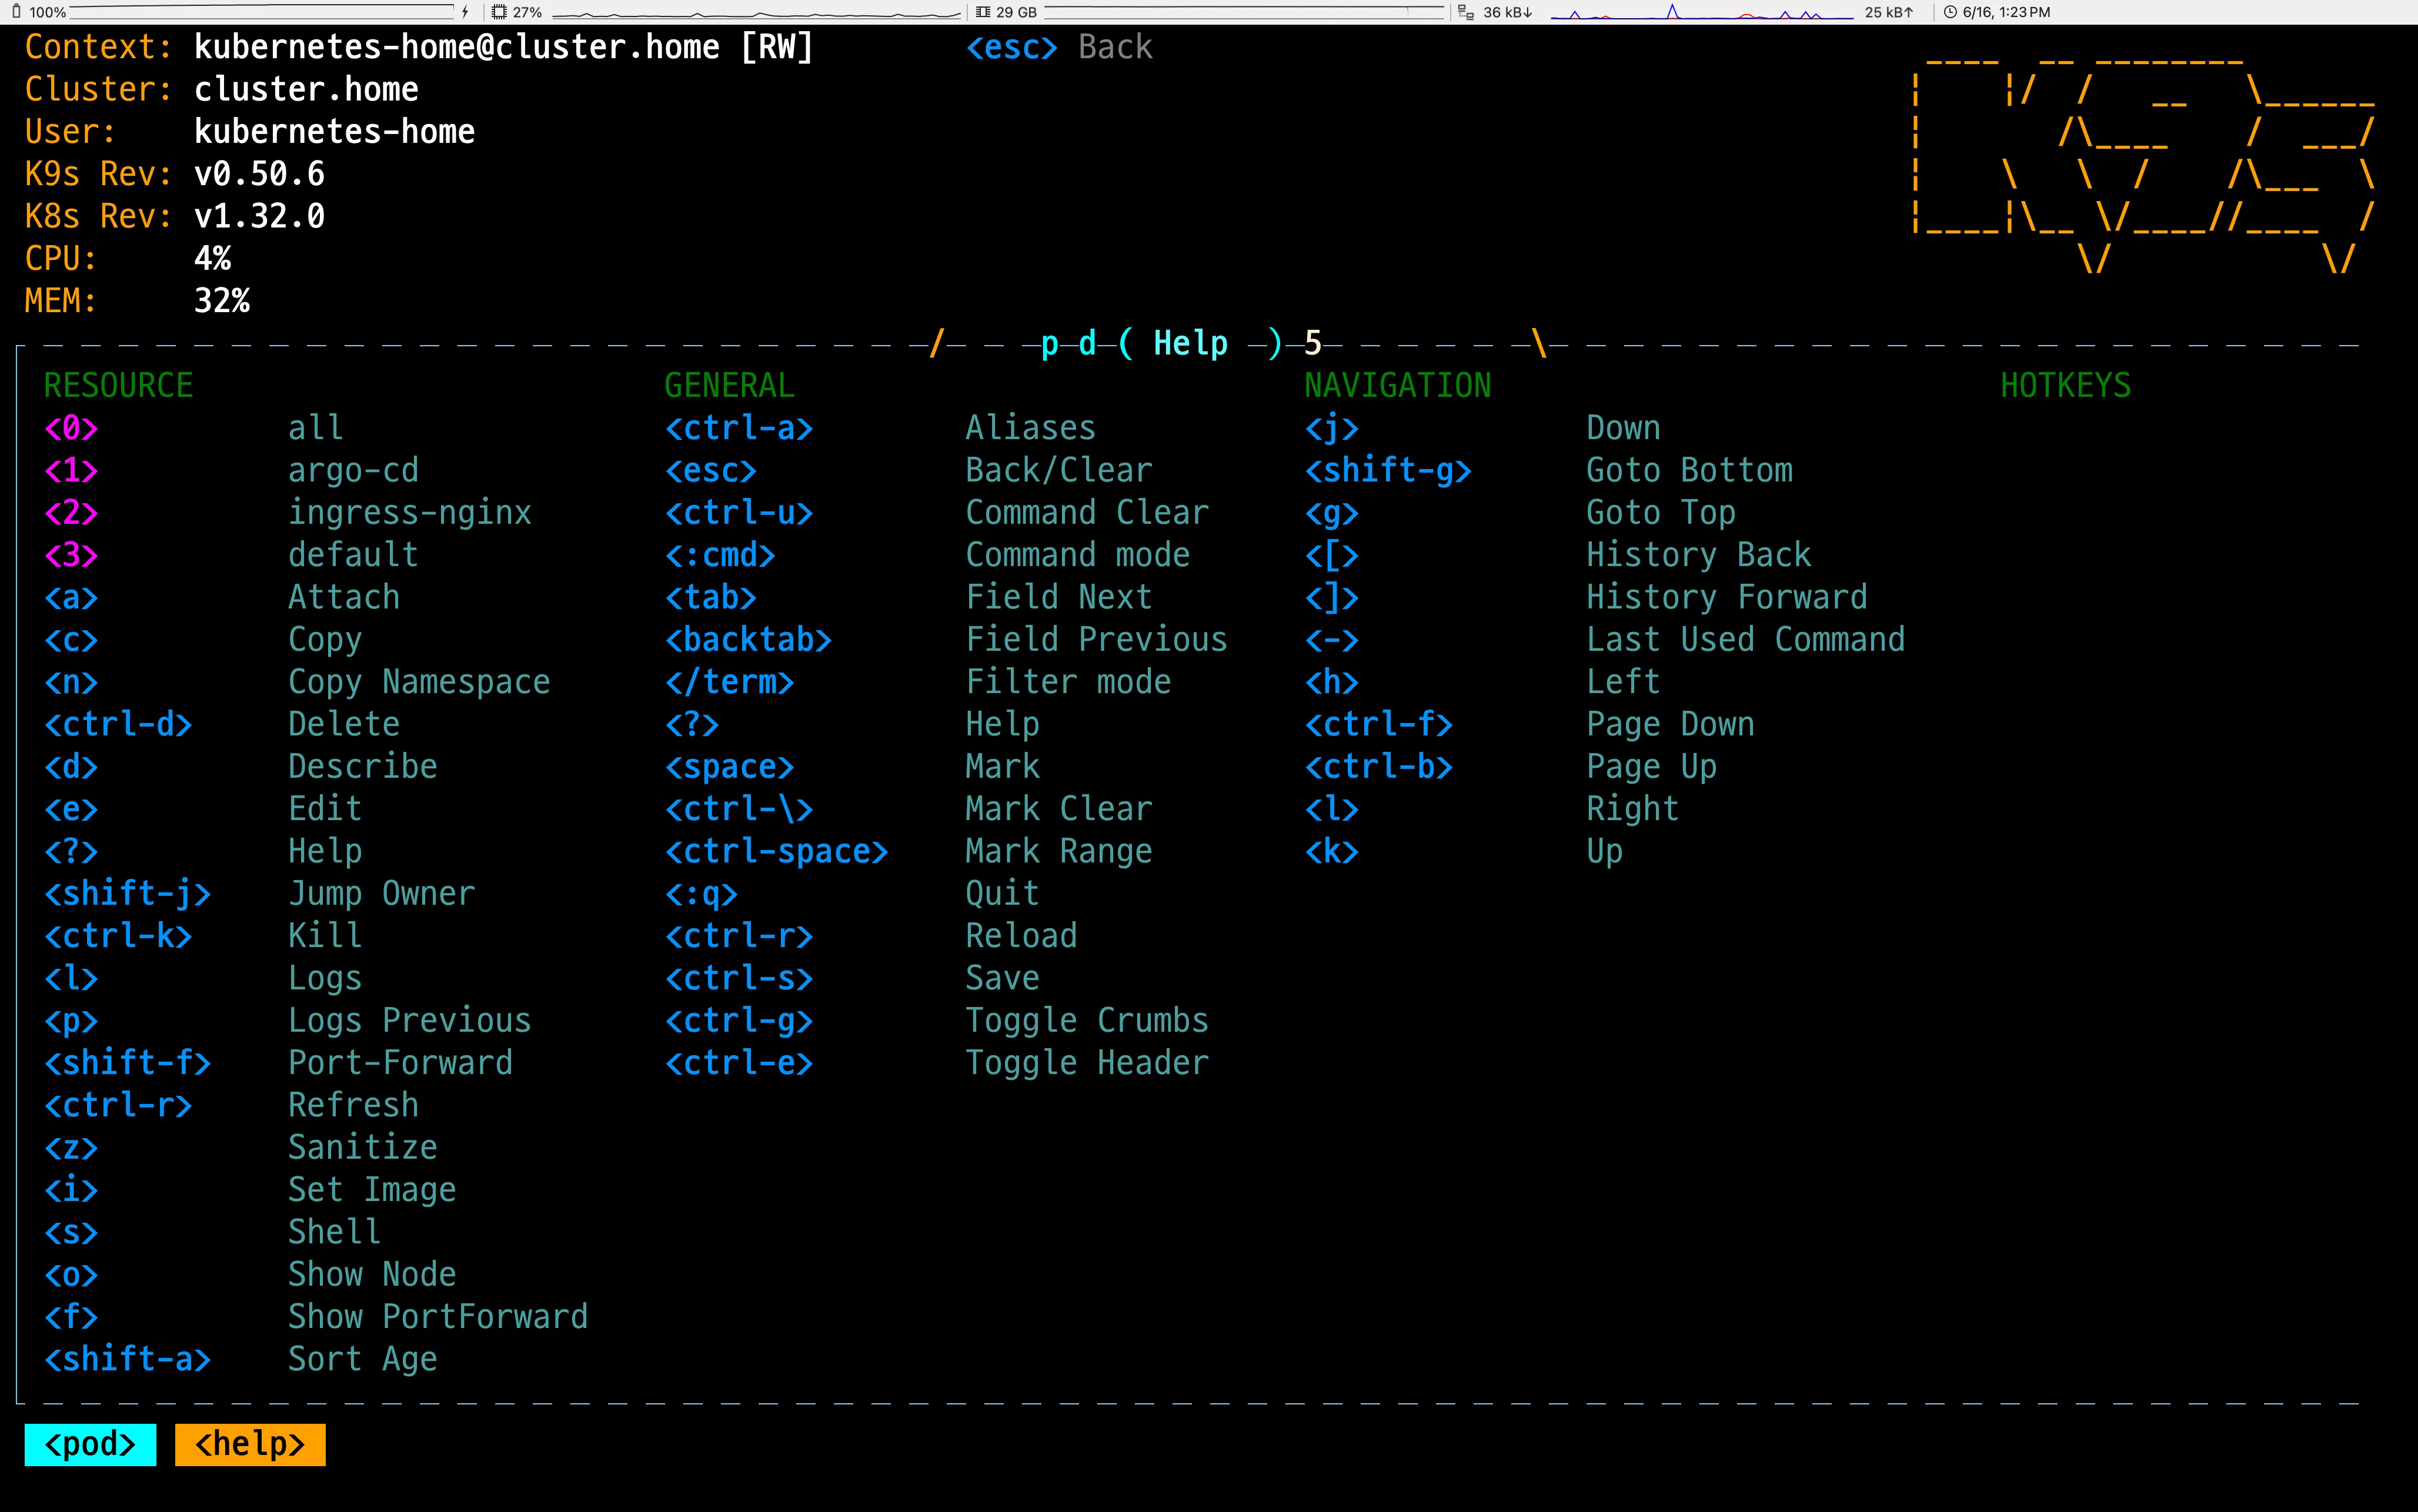
Task: Click the memory 29 GB icon
Action: tap(983, 12)
